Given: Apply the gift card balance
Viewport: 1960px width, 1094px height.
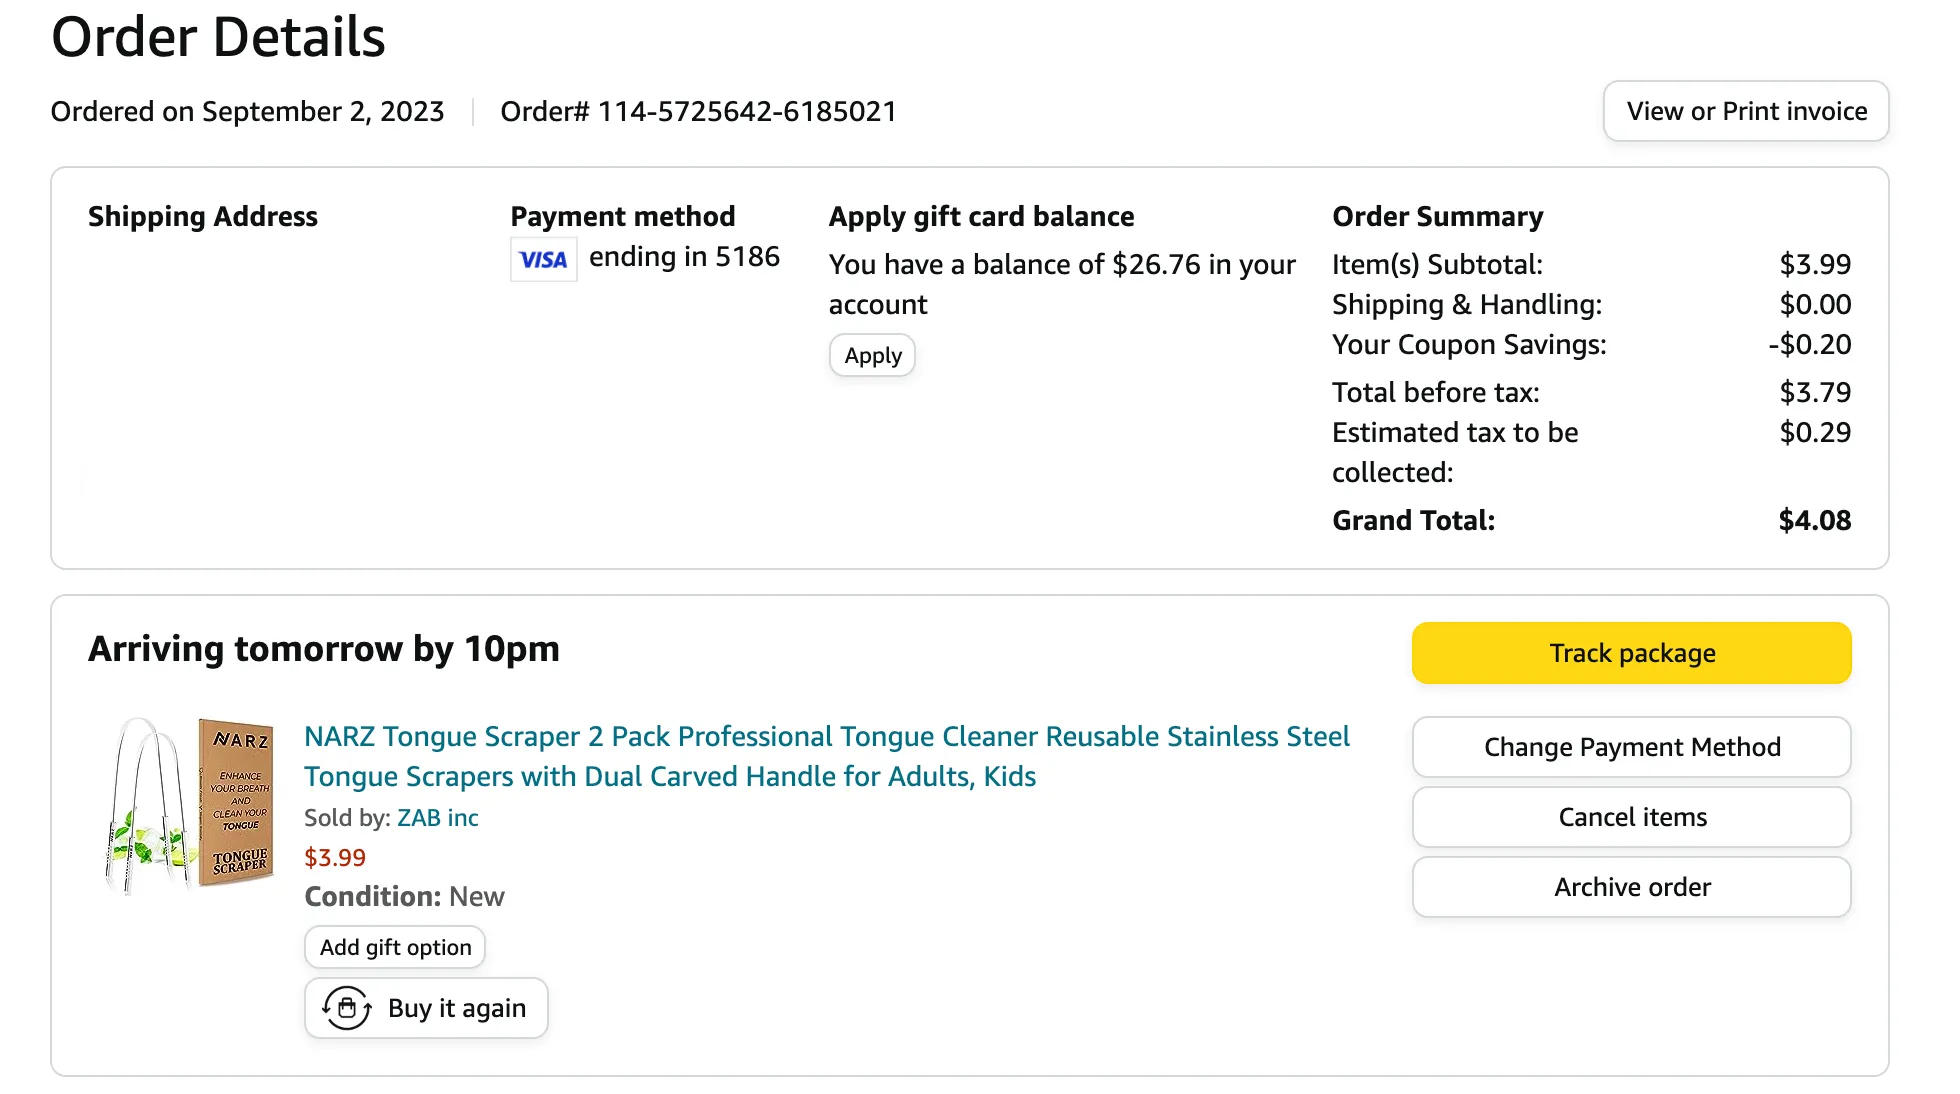Looking at the screenshot, I should [x=872, y=355].
